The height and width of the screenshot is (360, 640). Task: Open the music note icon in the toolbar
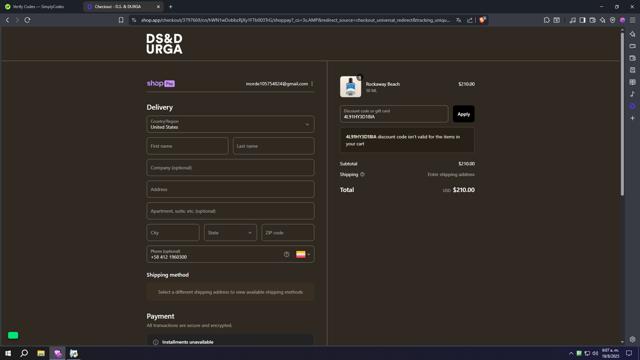pos(573,20)
